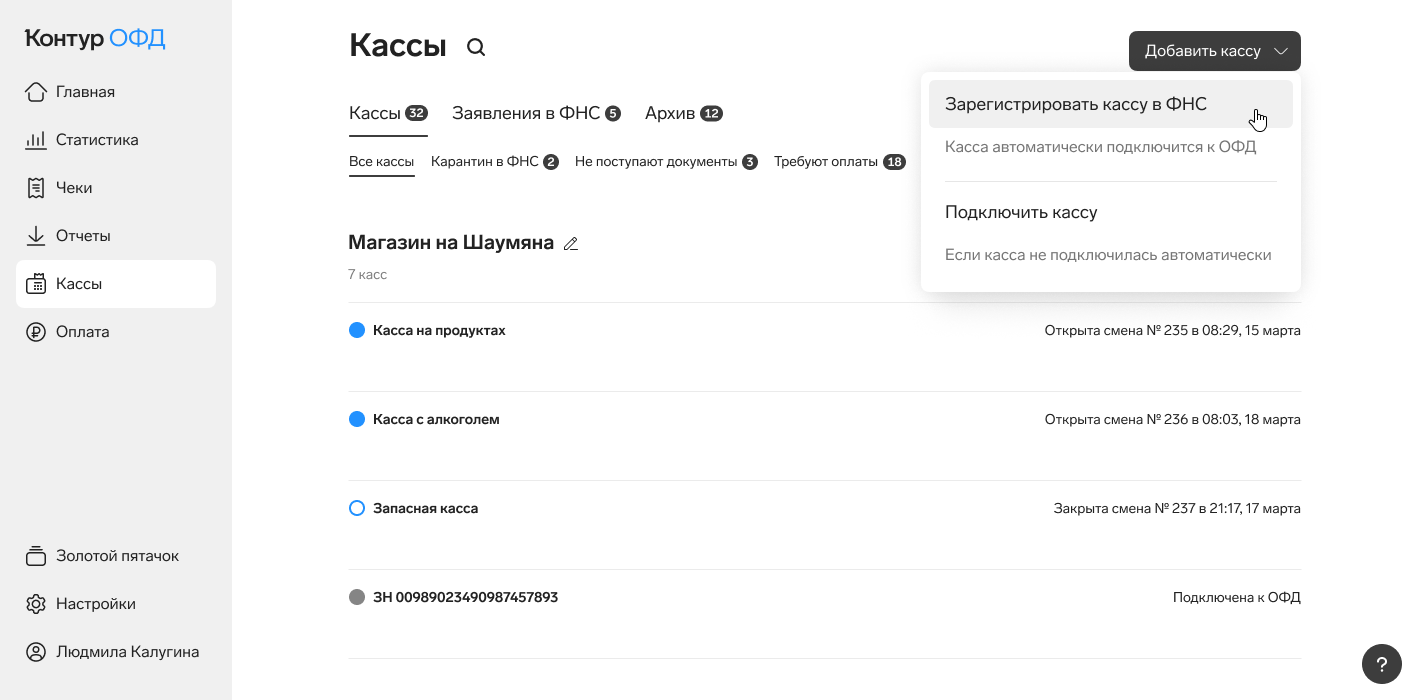The image size is (1418, 700).
Task: Open Оплата with the ruble icon
Action: click(x=36, y=332)
